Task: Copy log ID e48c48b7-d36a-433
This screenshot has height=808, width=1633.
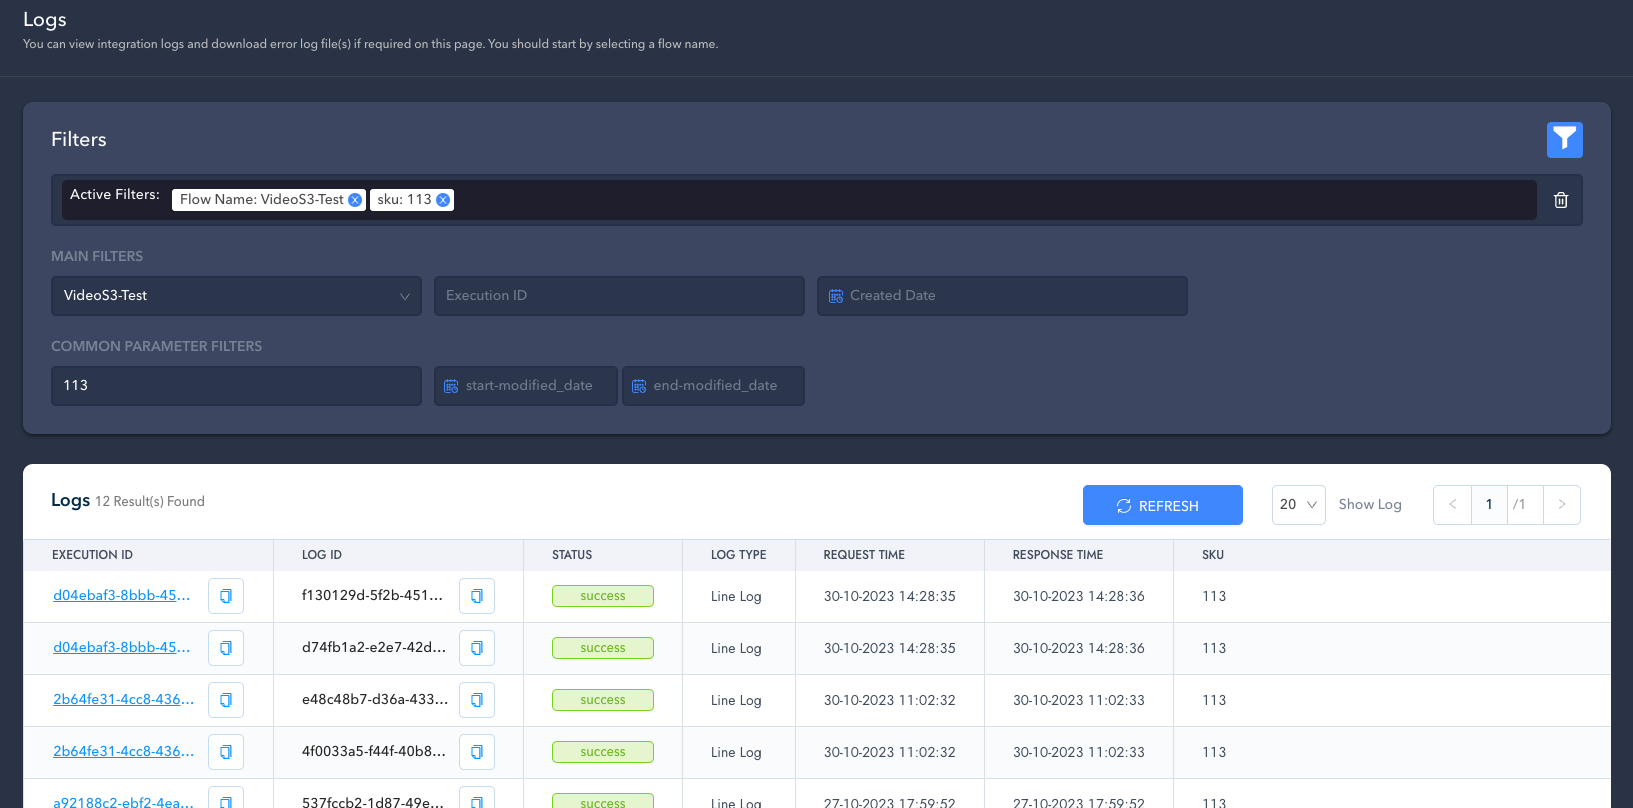Action: pos(477,700)
